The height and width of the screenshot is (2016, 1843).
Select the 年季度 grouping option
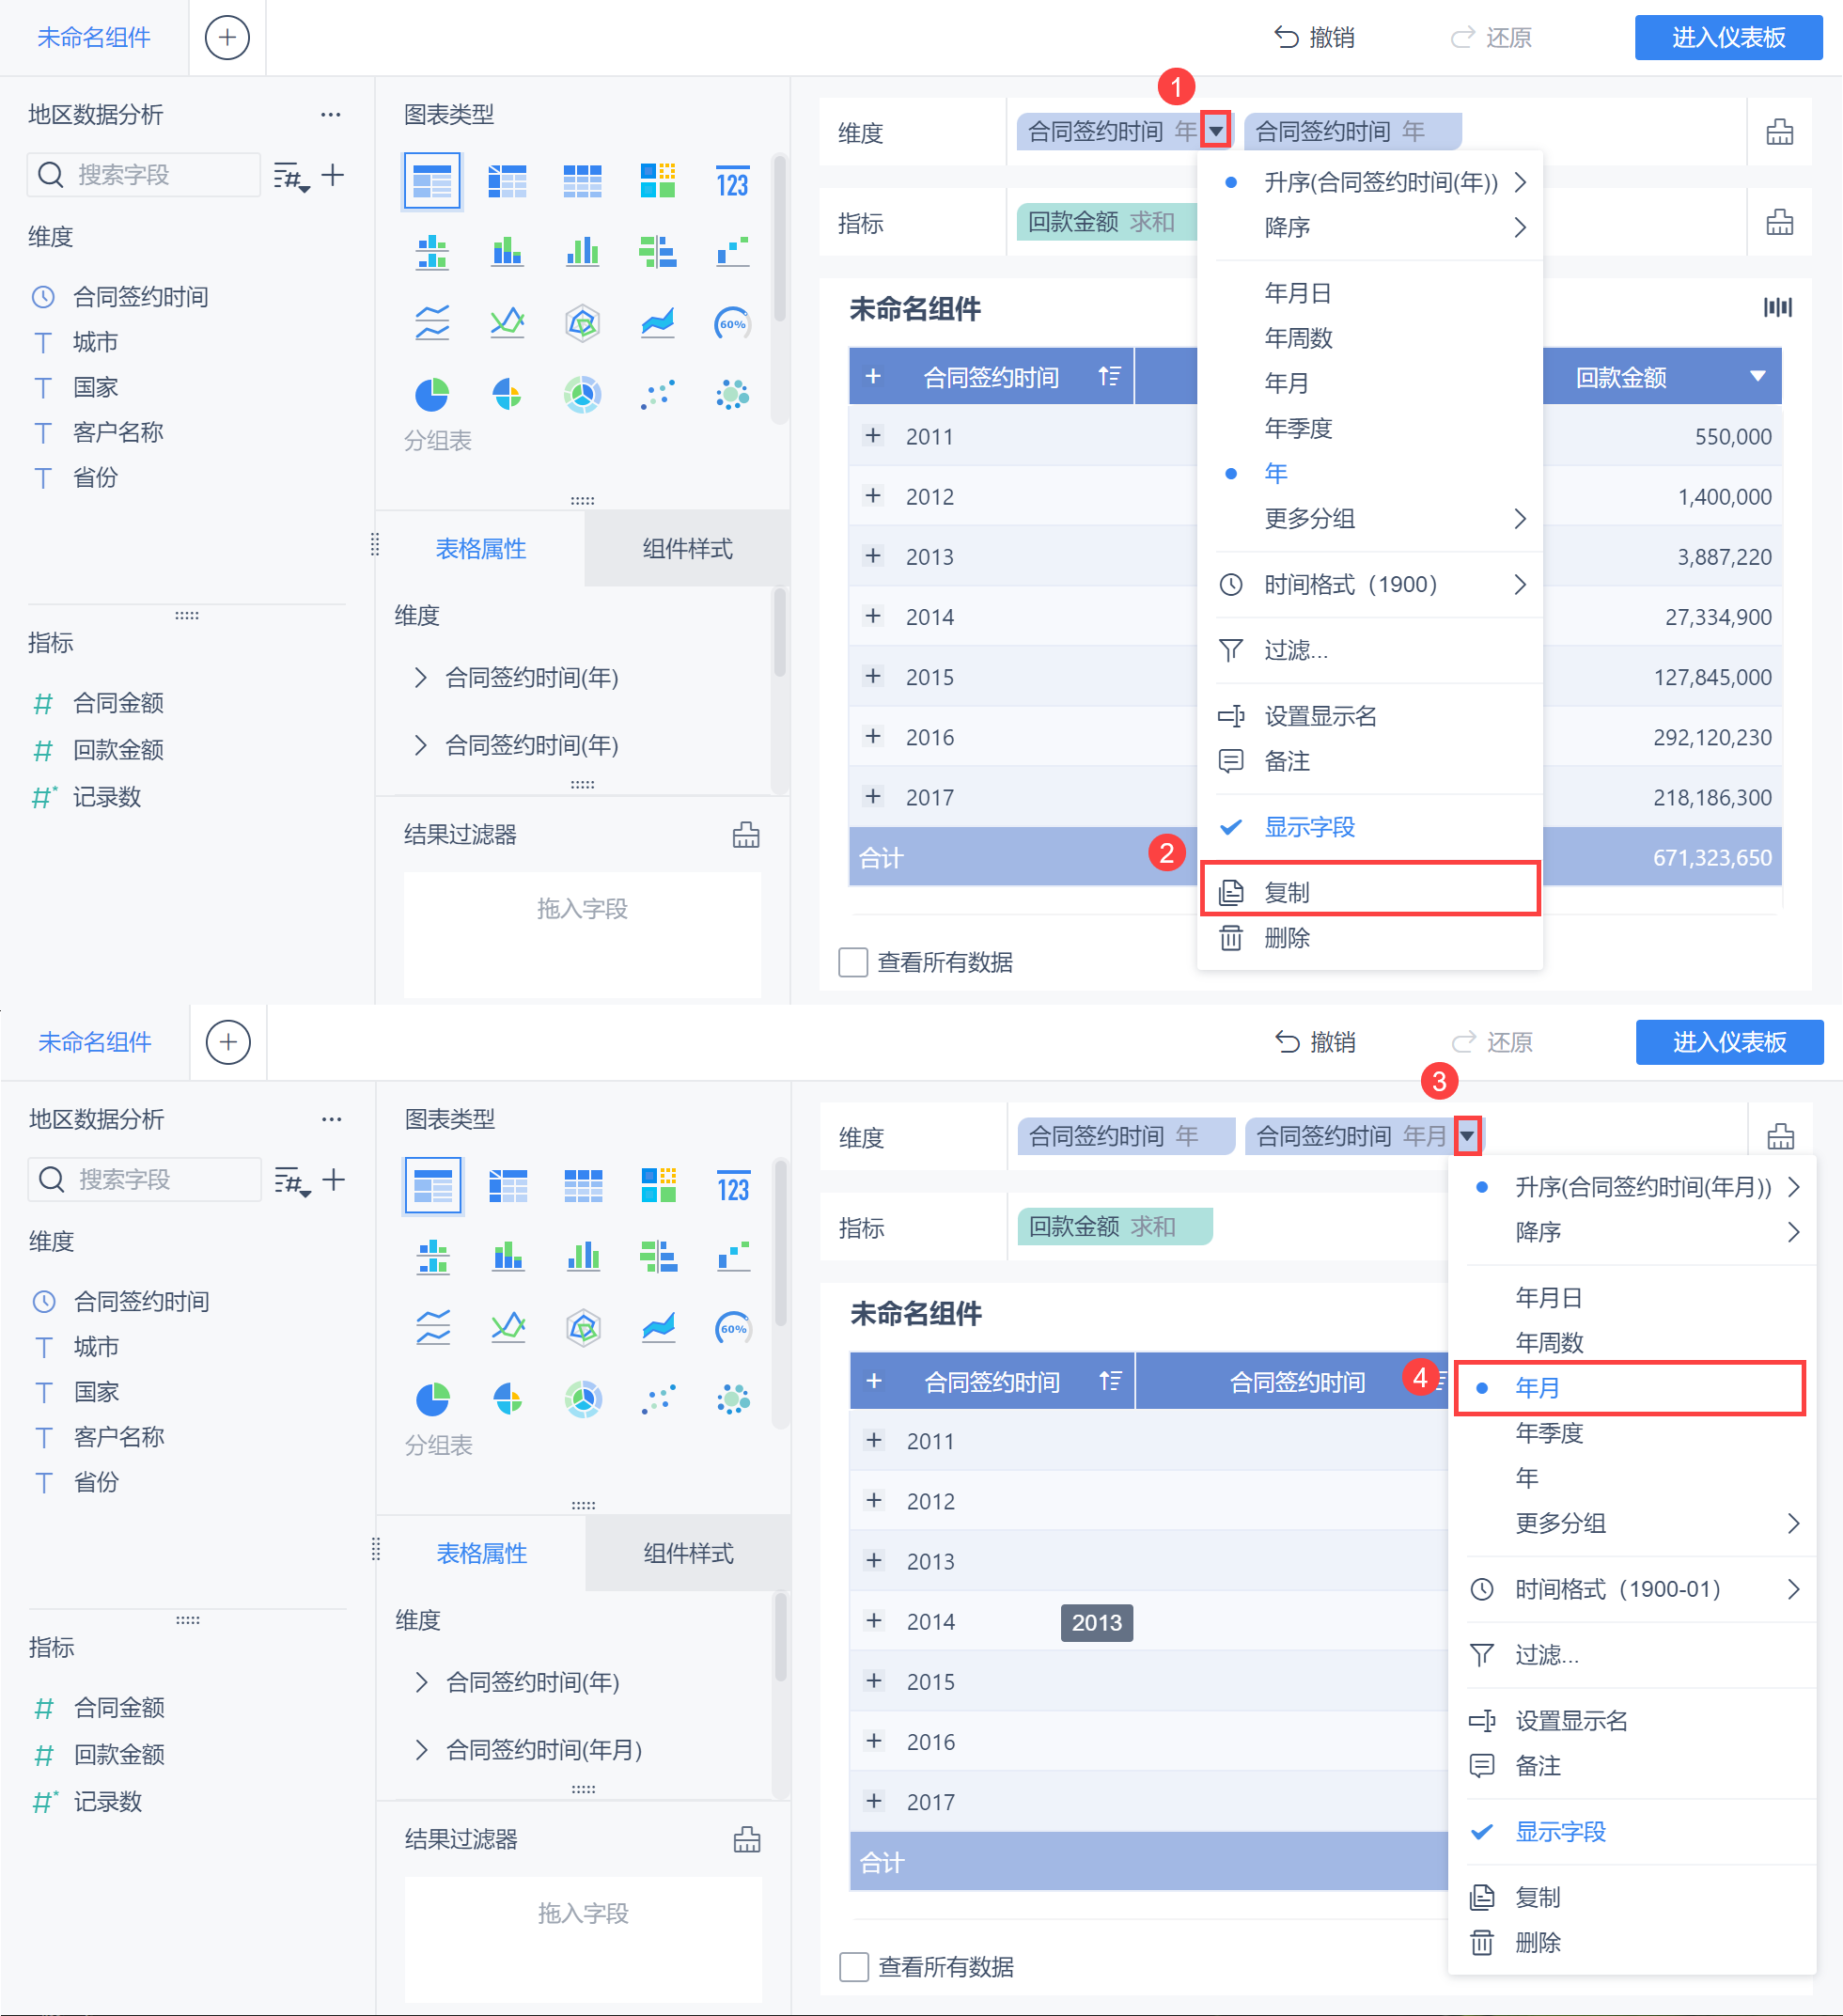click(1298, 428)
